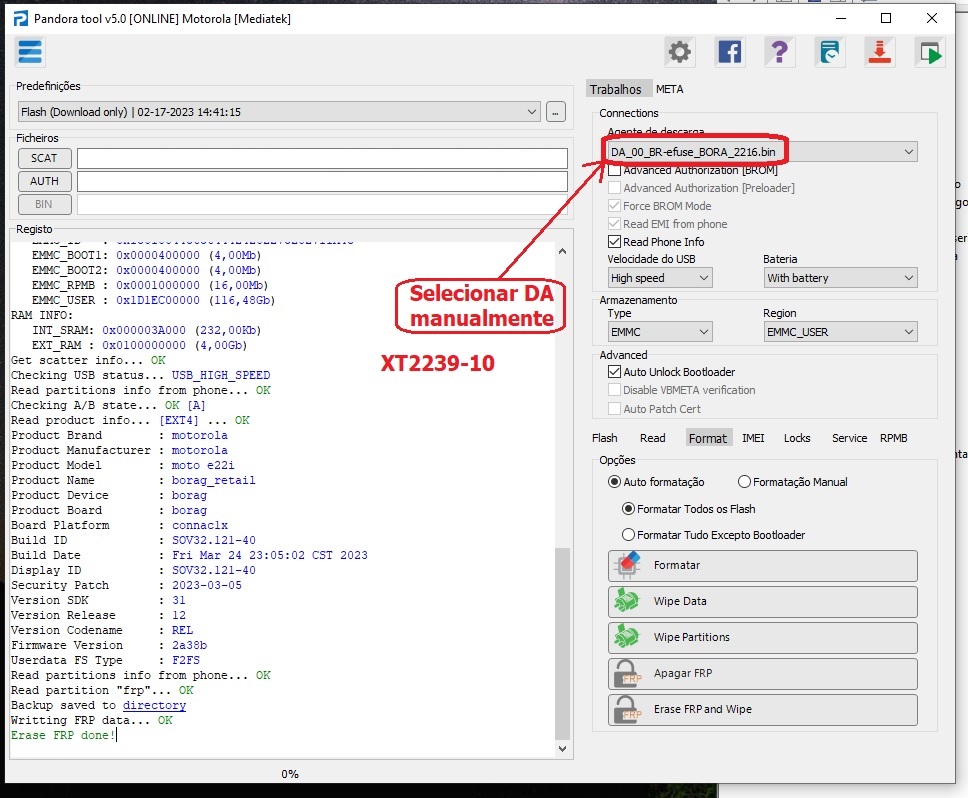Click 'Erase FRP done!' log line
This screenshot has width=968, height=798.
click(63, 735)
